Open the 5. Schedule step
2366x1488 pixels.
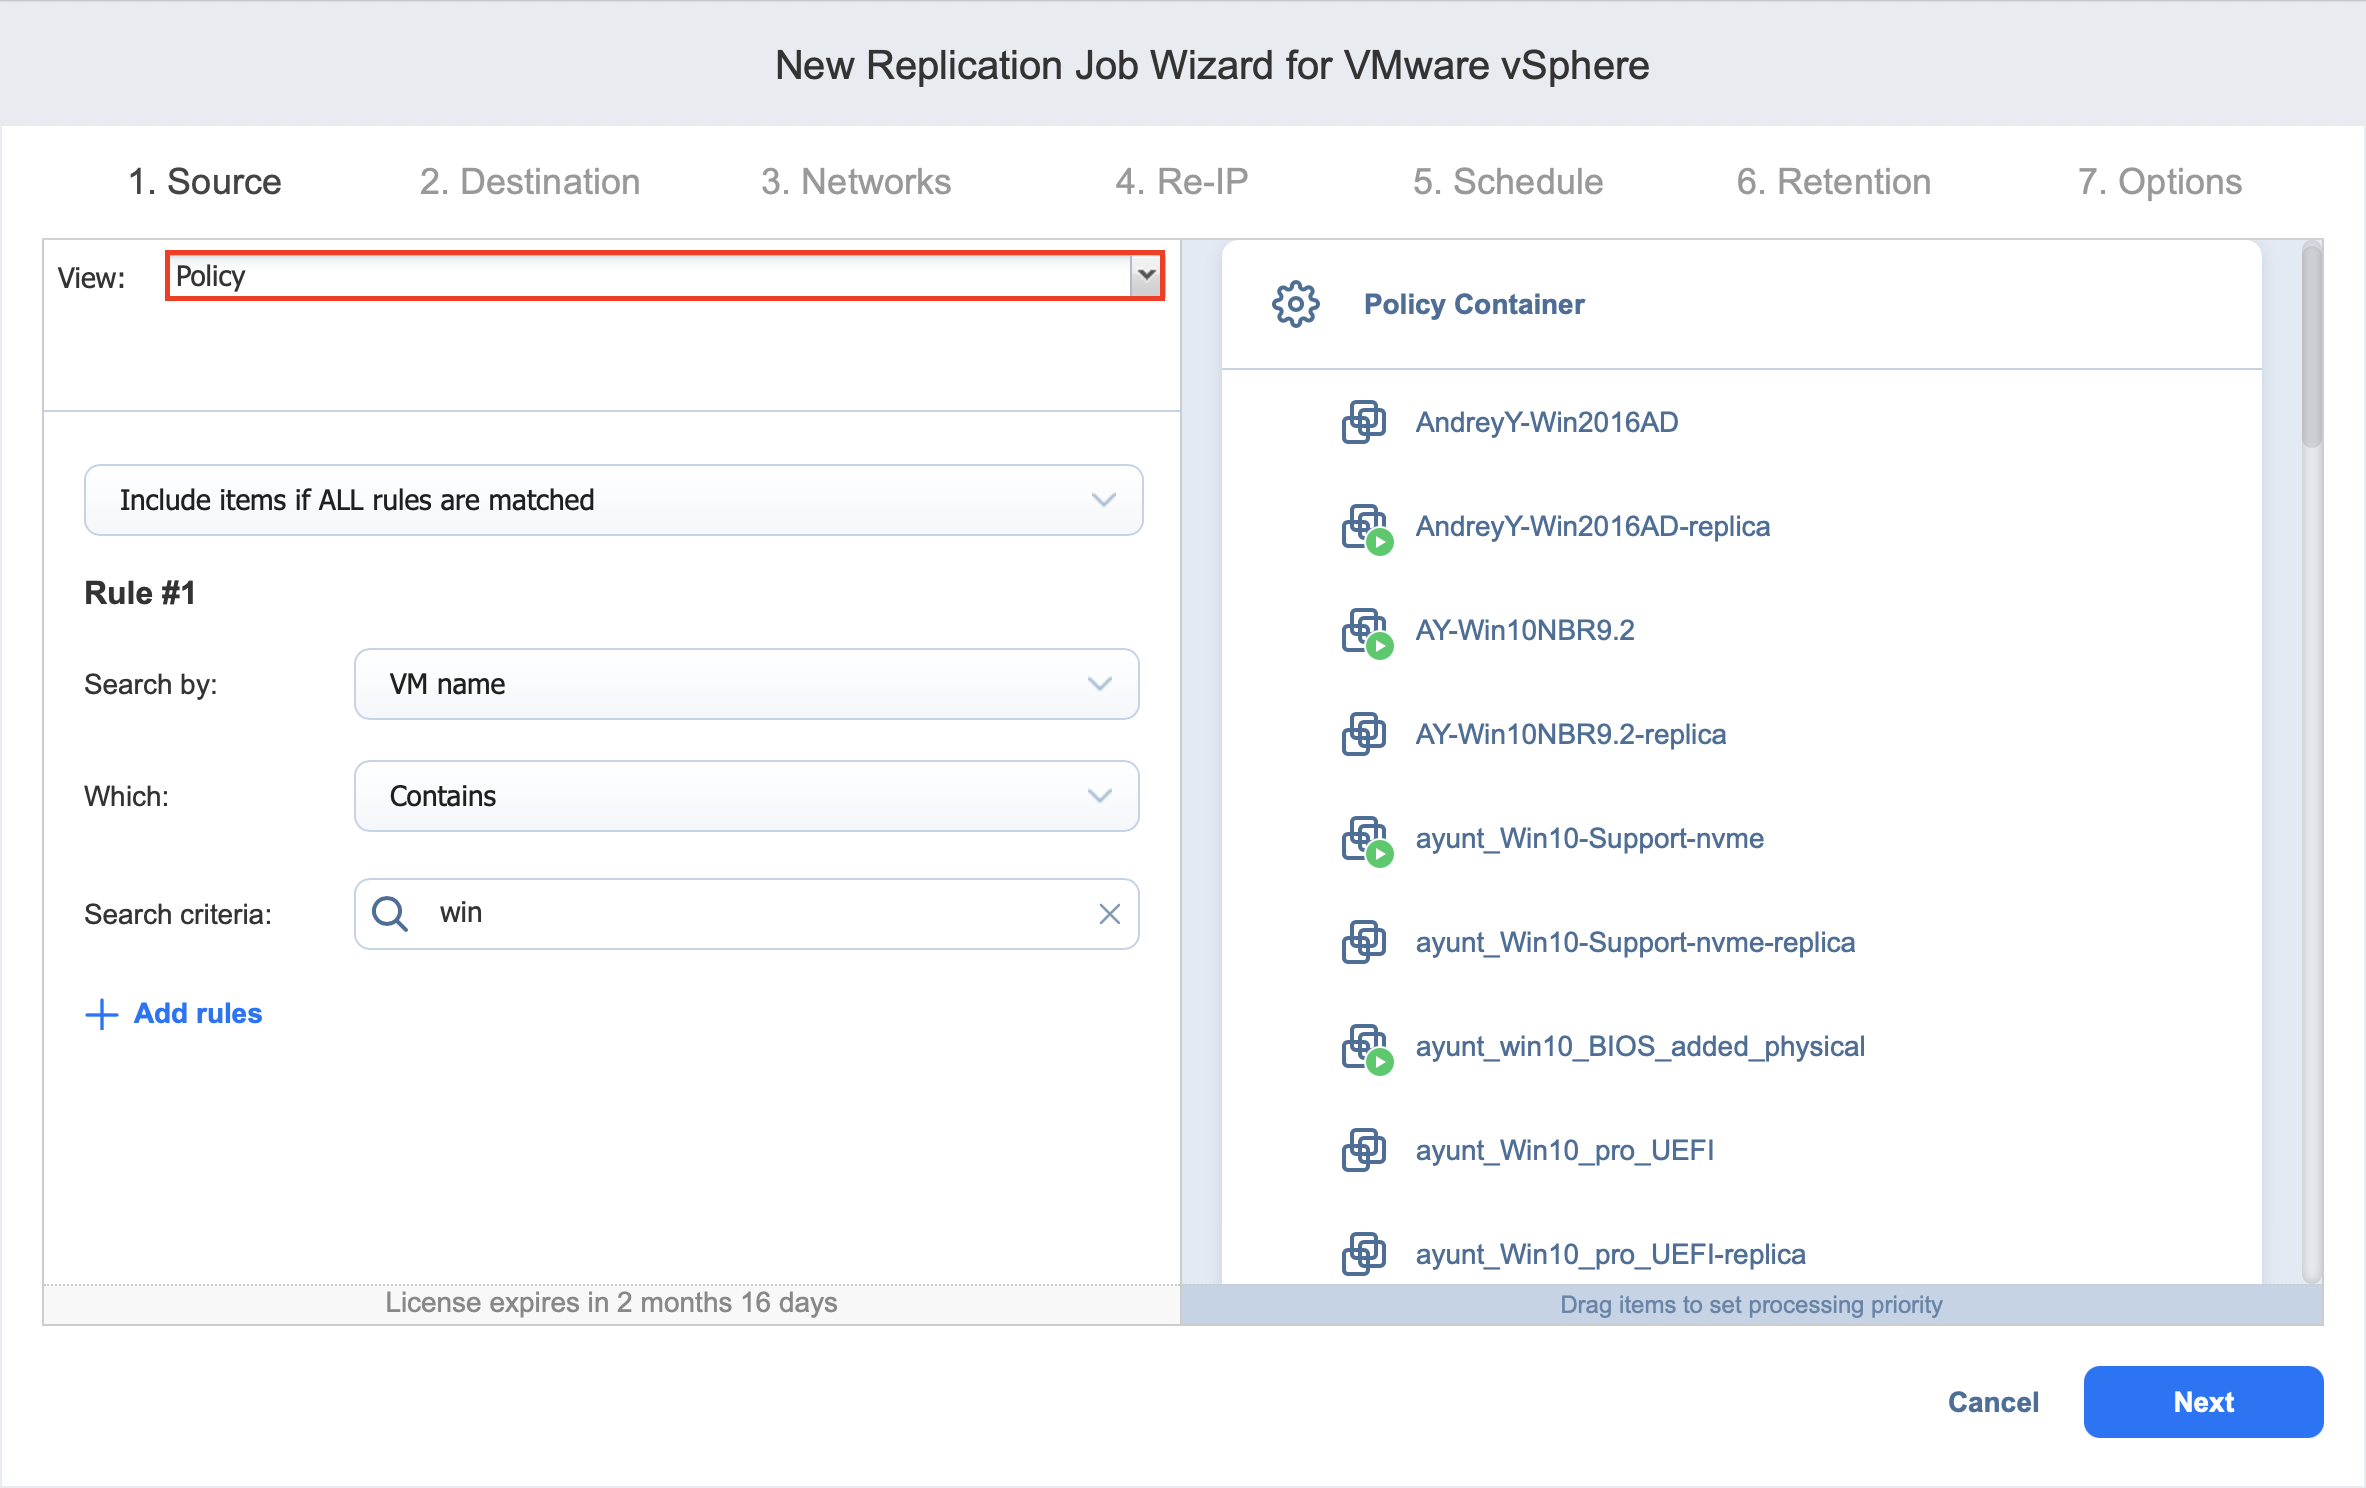[1508, 182]
